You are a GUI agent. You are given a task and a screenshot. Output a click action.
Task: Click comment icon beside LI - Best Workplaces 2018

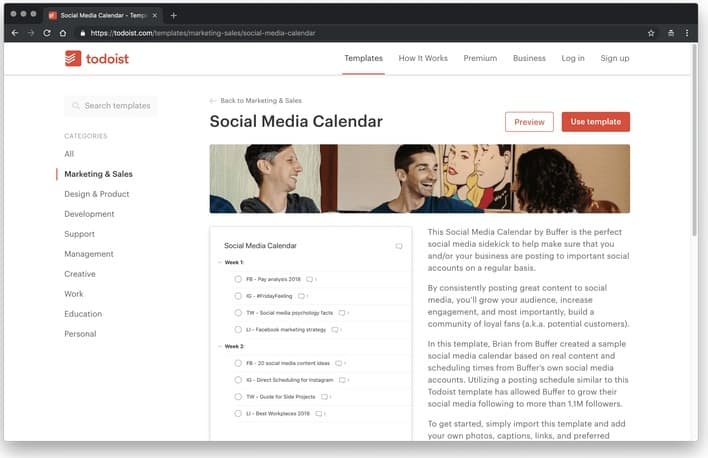click(319, 413)
